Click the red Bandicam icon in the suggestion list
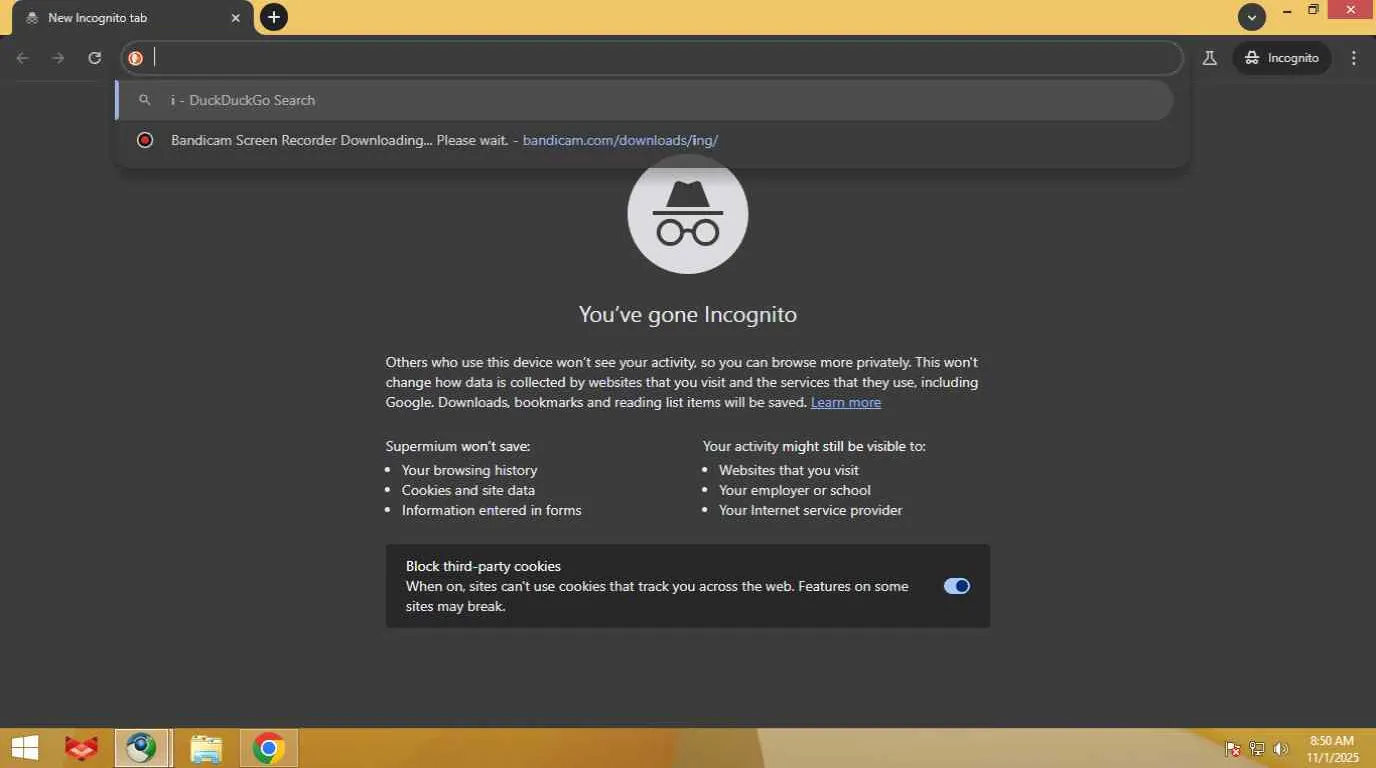Viewport: 1376px width, 768px height. [x=145, y=140]
